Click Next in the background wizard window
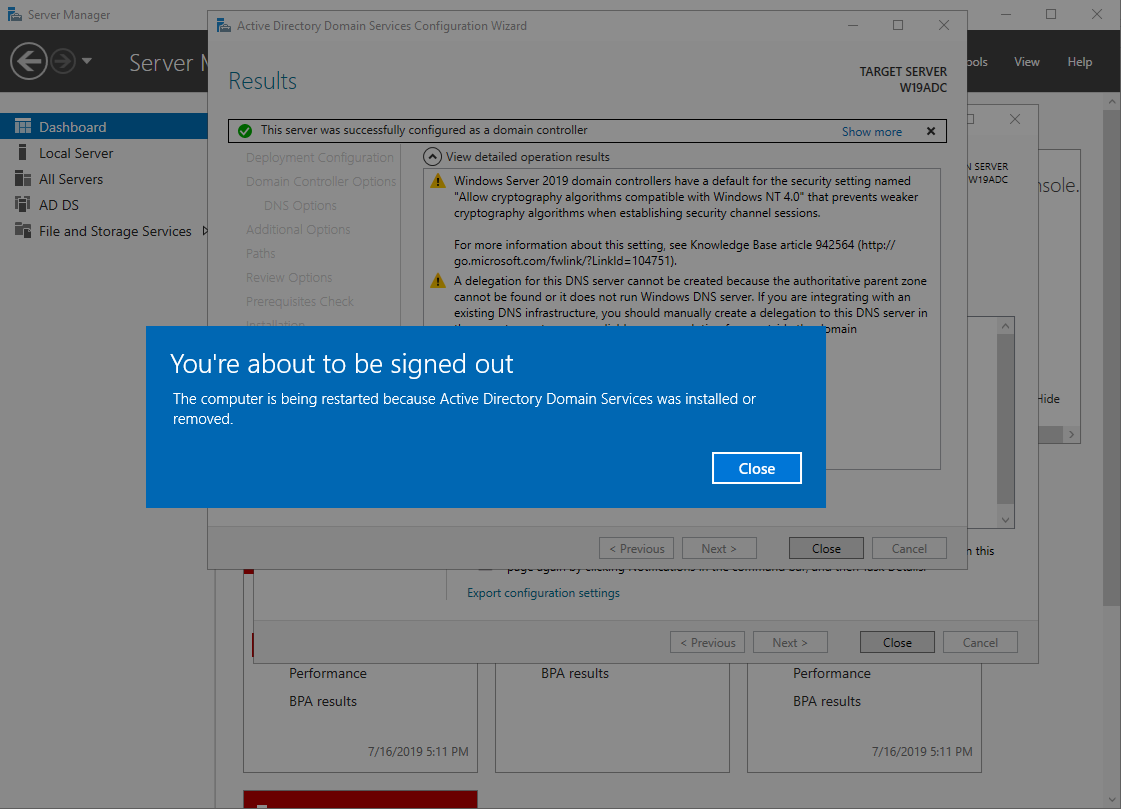Image resolution: width=1121 pixels, height=809 pixels. click(x=790, y=642)
